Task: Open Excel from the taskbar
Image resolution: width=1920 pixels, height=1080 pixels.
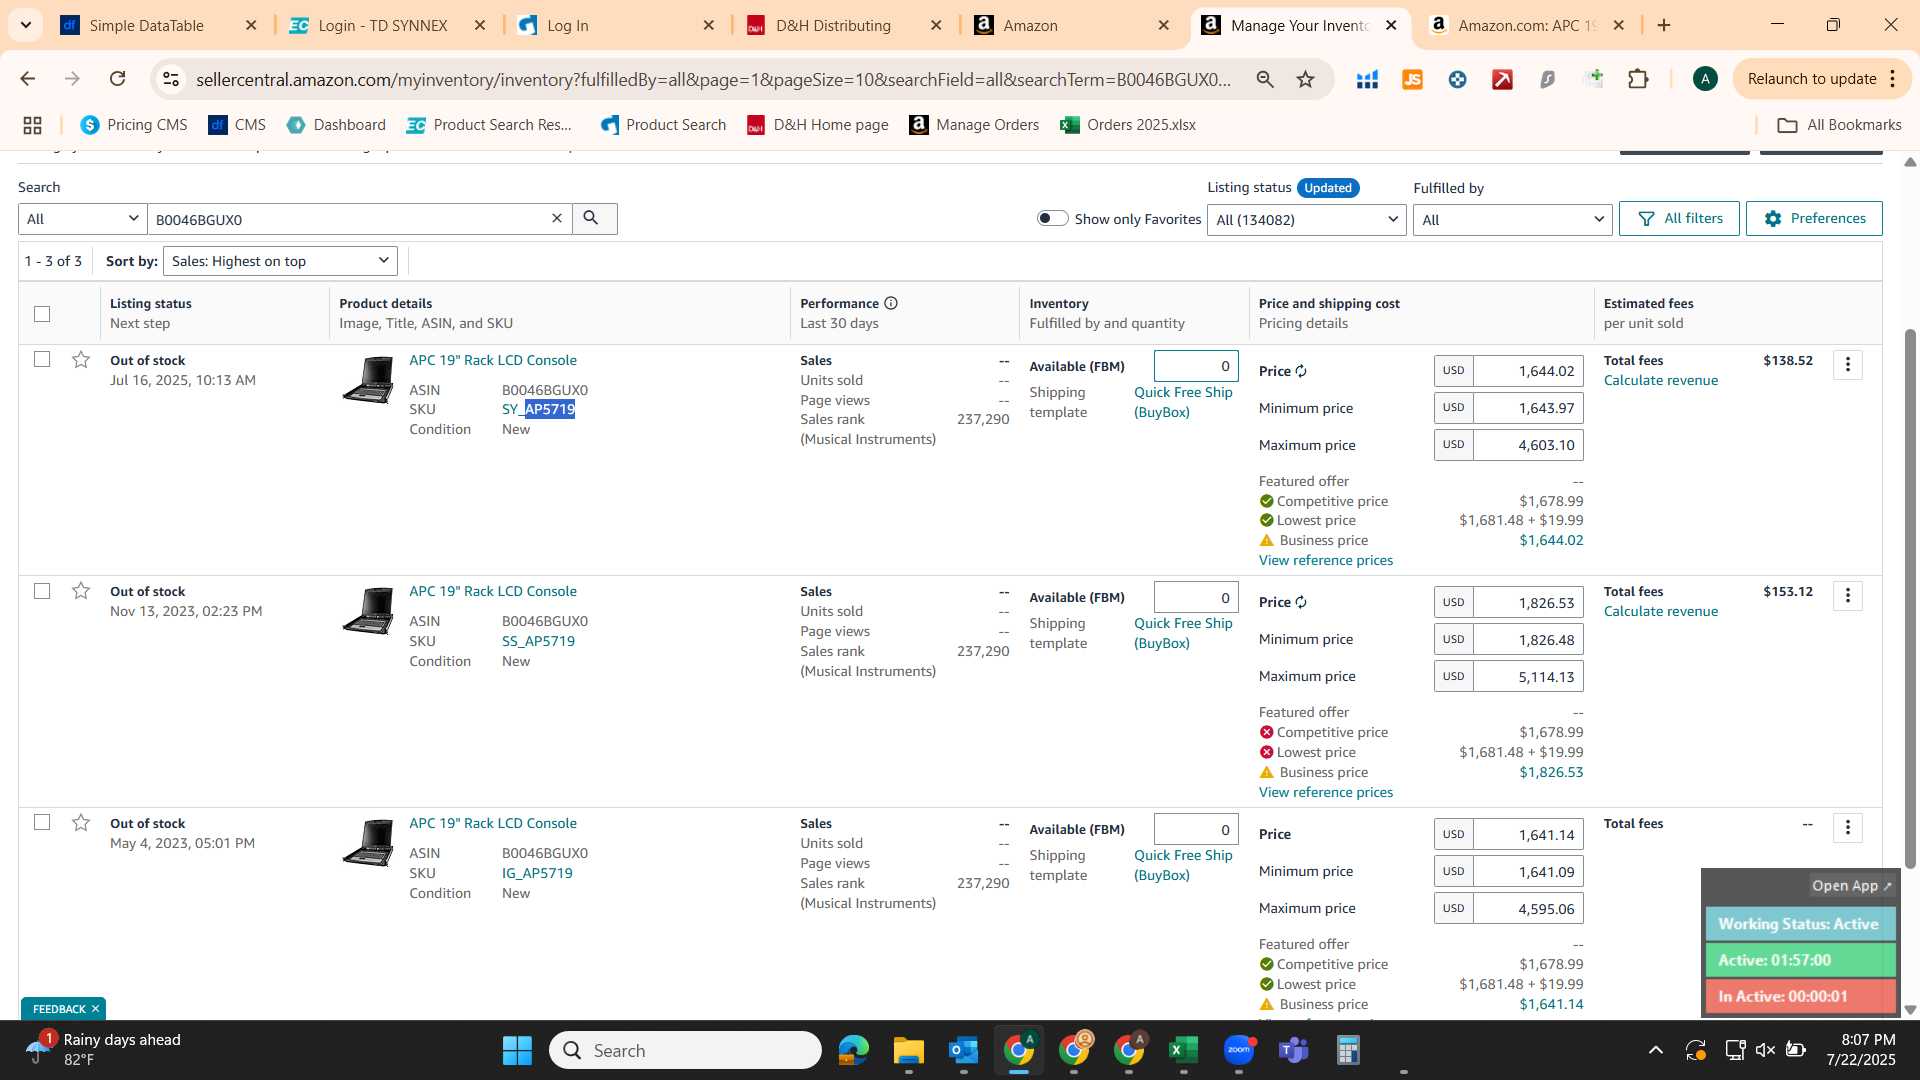Action: pos(1183,1050)
